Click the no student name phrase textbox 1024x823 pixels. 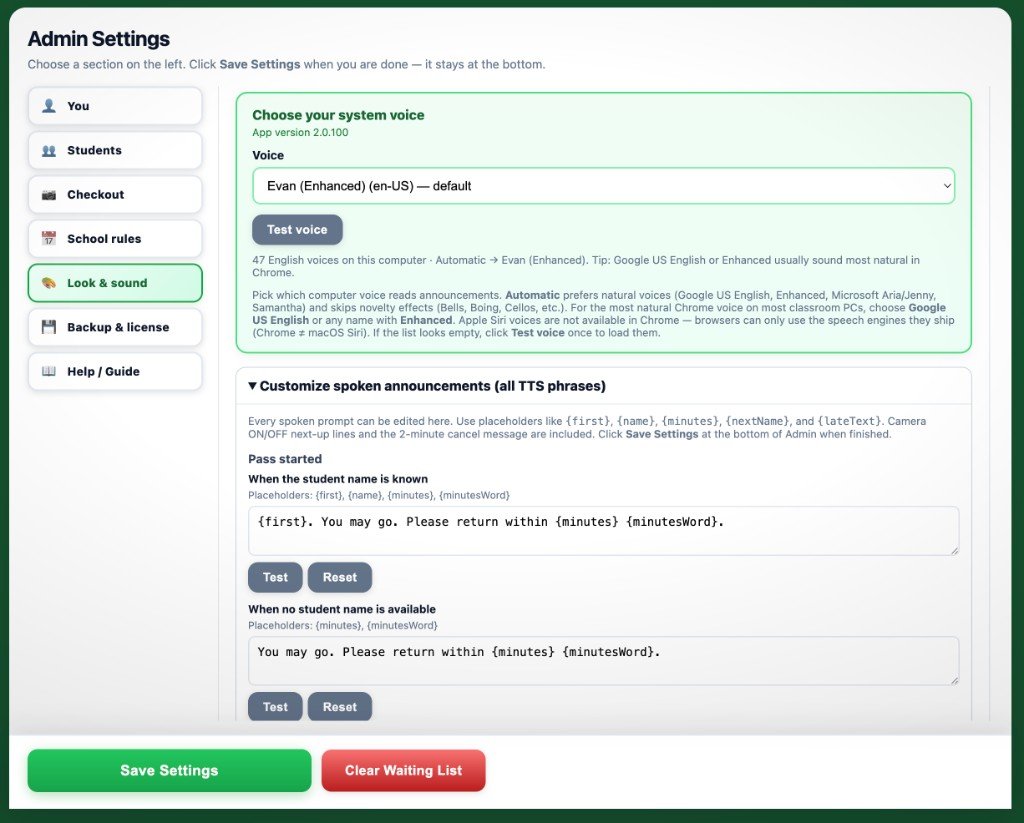tap(603, 661)
